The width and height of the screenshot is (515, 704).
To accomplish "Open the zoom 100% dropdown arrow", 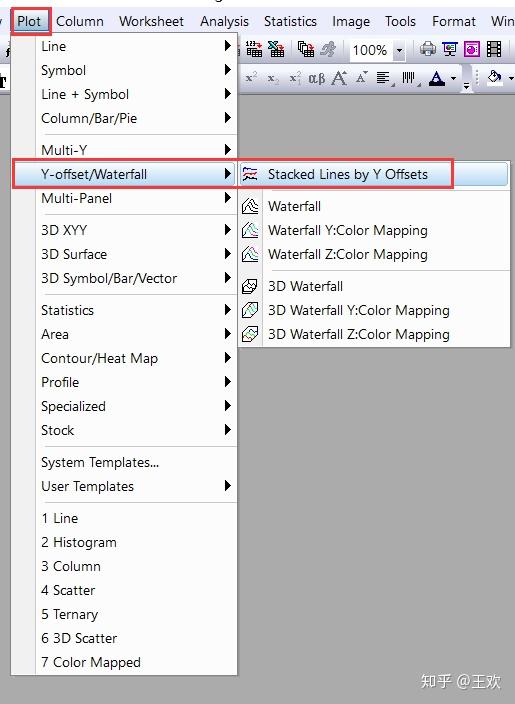I will [x=399, y=50].
